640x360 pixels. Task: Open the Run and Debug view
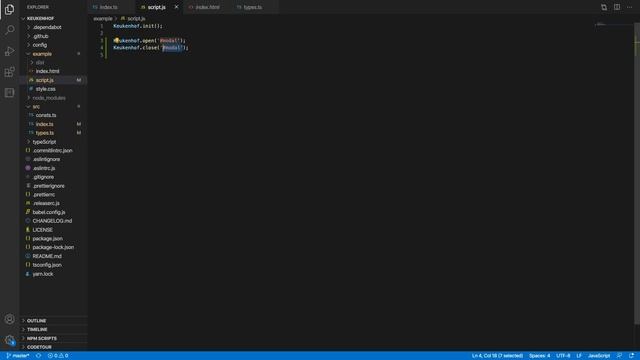(9, 51)
